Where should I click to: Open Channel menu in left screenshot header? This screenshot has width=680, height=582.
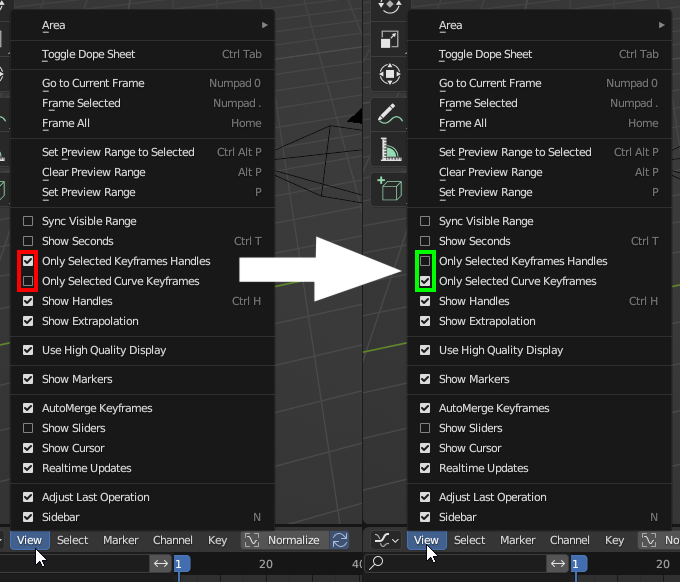[173, 540]
